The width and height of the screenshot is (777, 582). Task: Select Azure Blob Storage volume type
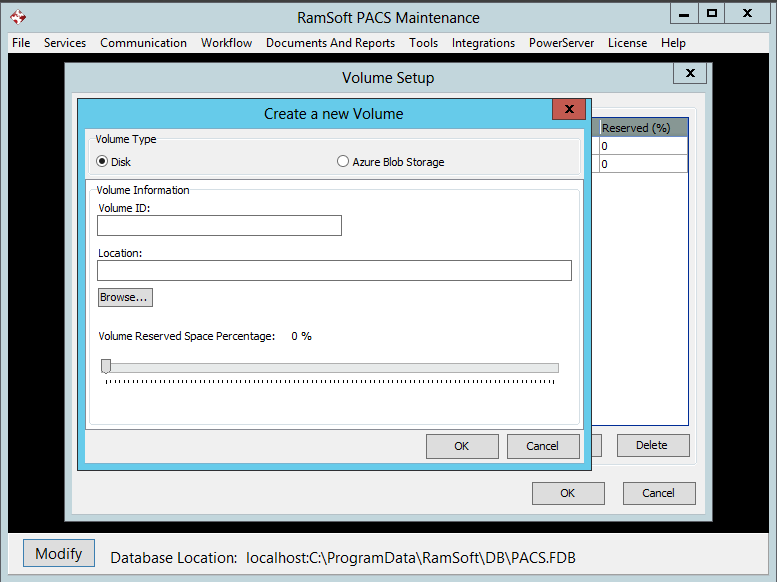coord(343,162)
